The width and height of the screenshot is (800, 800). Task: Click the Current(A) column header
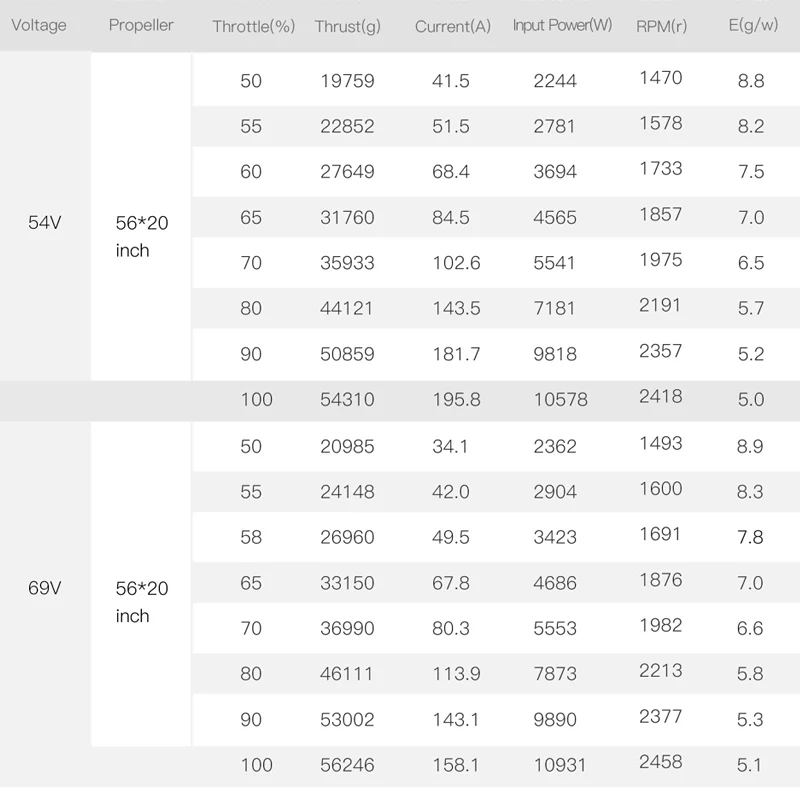point(453,26)
